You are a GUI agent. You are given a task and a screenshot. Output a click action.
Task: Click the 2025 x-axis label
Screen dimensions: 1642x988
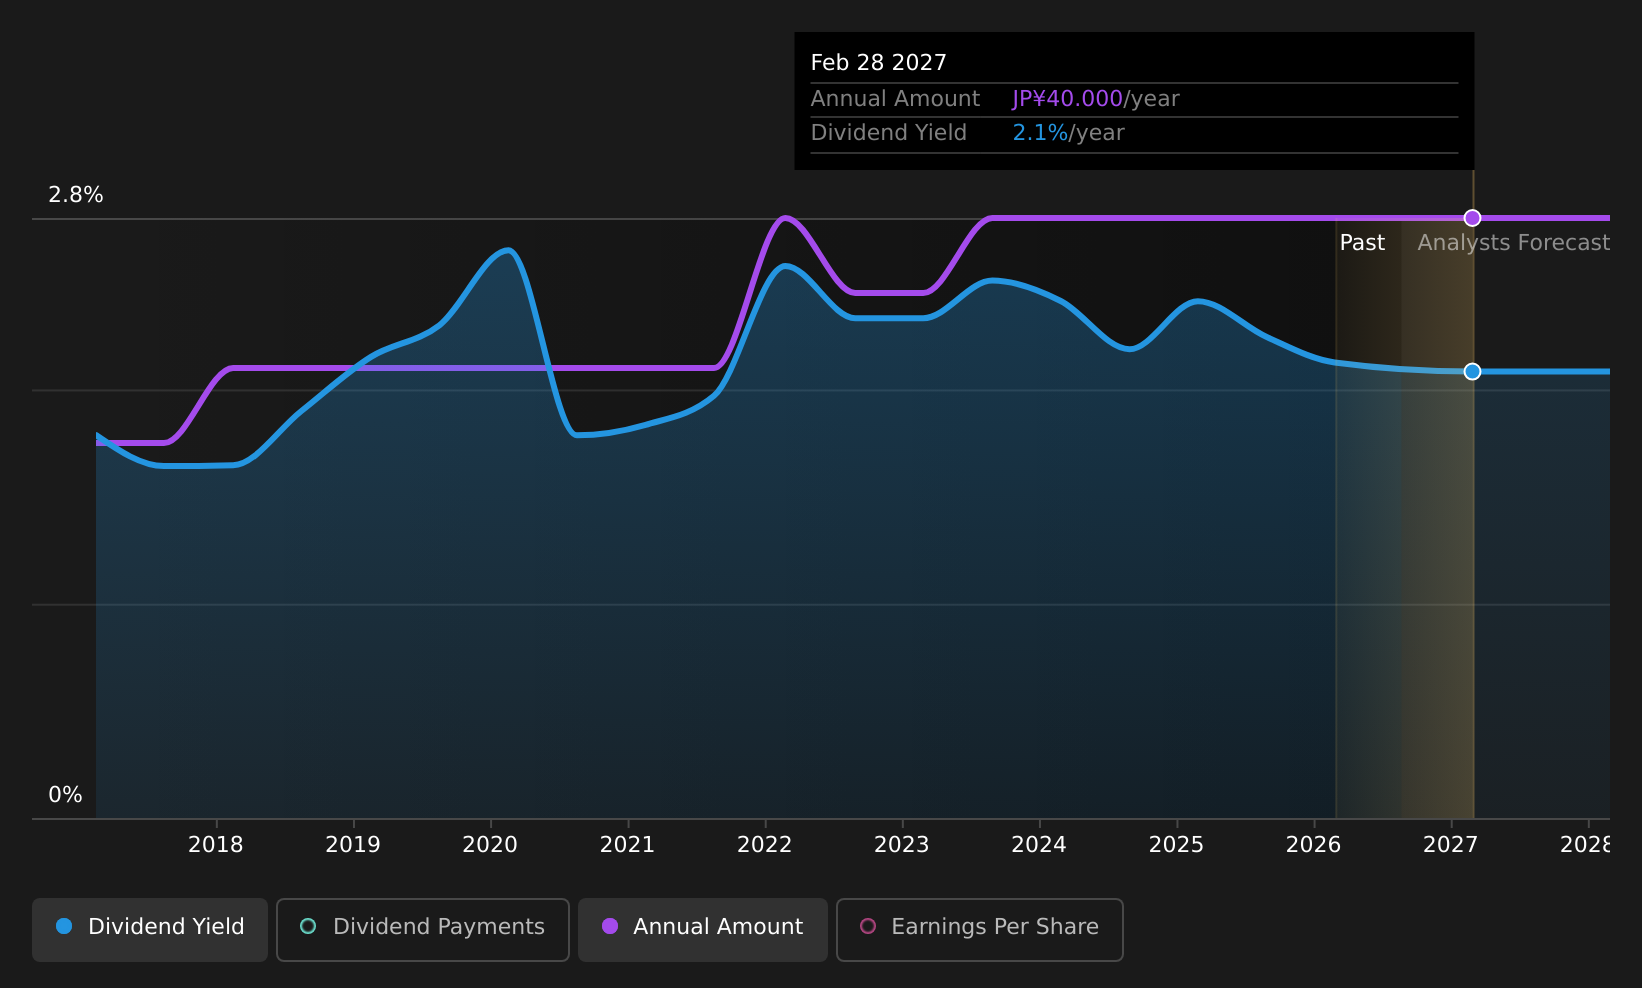[x=1176, y=845]
